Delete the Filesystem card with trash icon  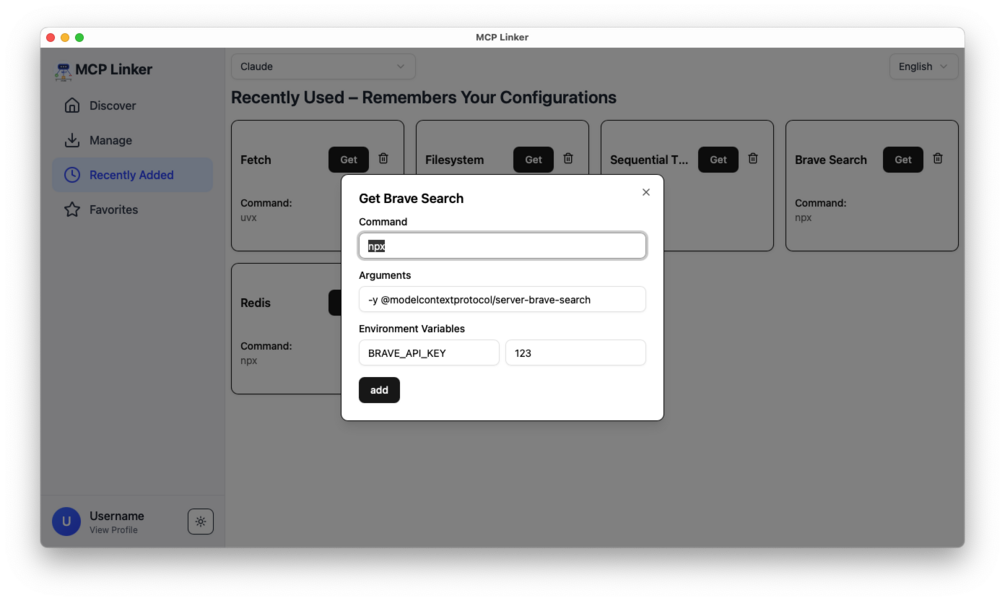pyautogui.click(x=568, y=158)
